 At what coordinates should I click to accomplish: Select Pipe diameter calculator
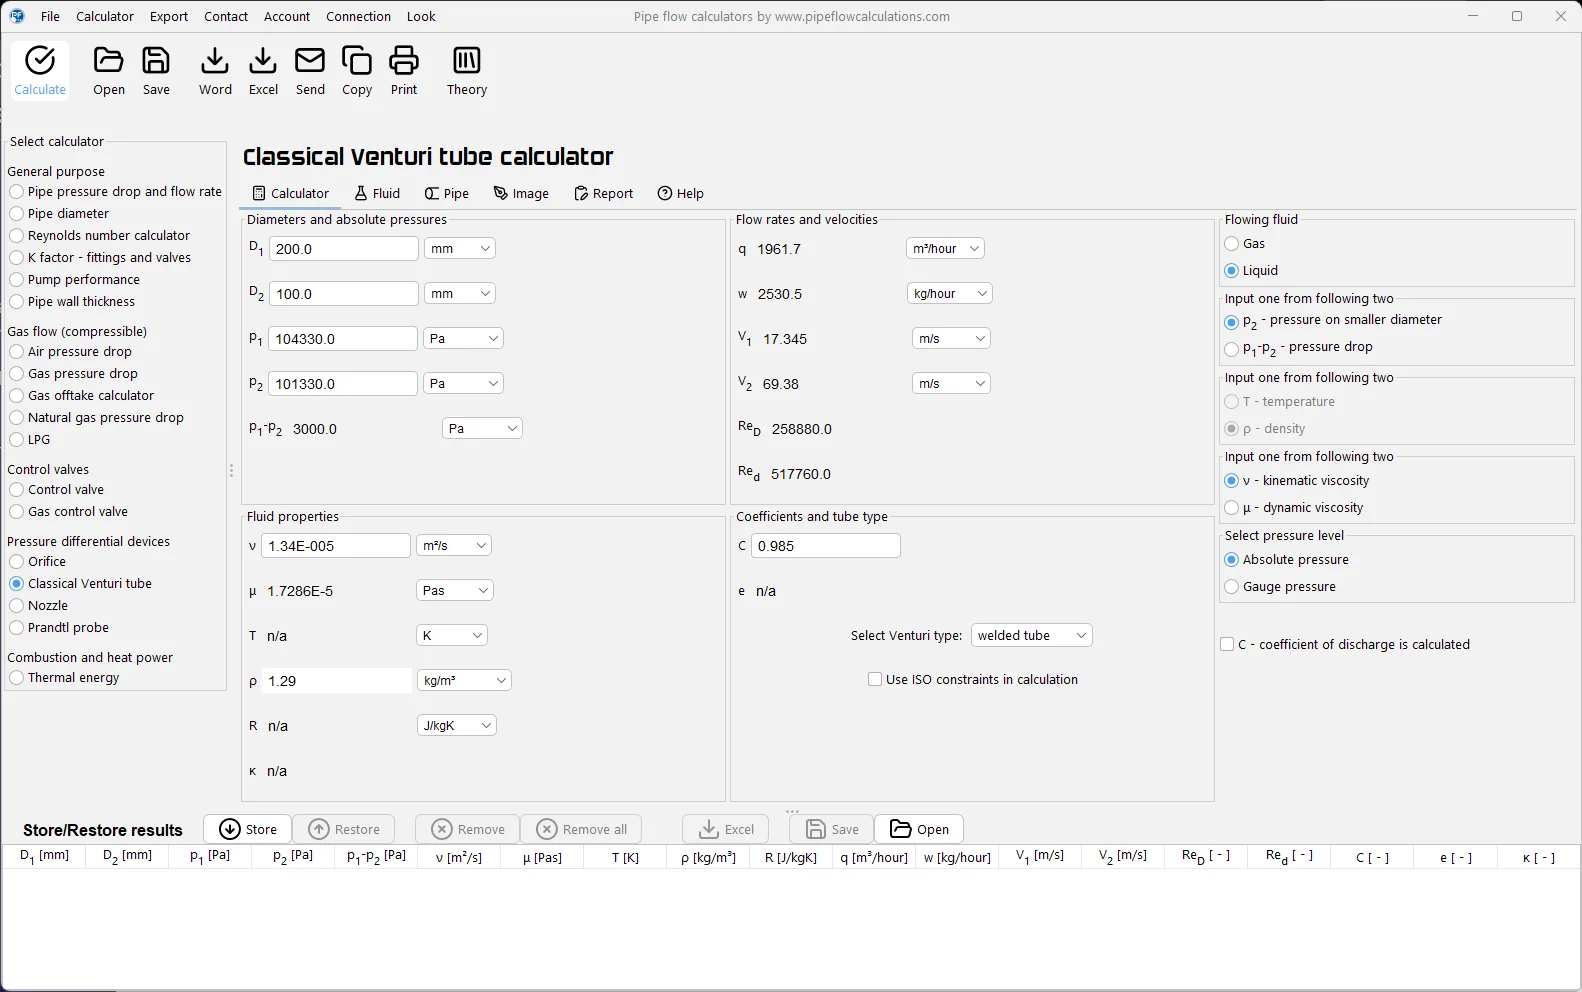[x=60, y=214]
